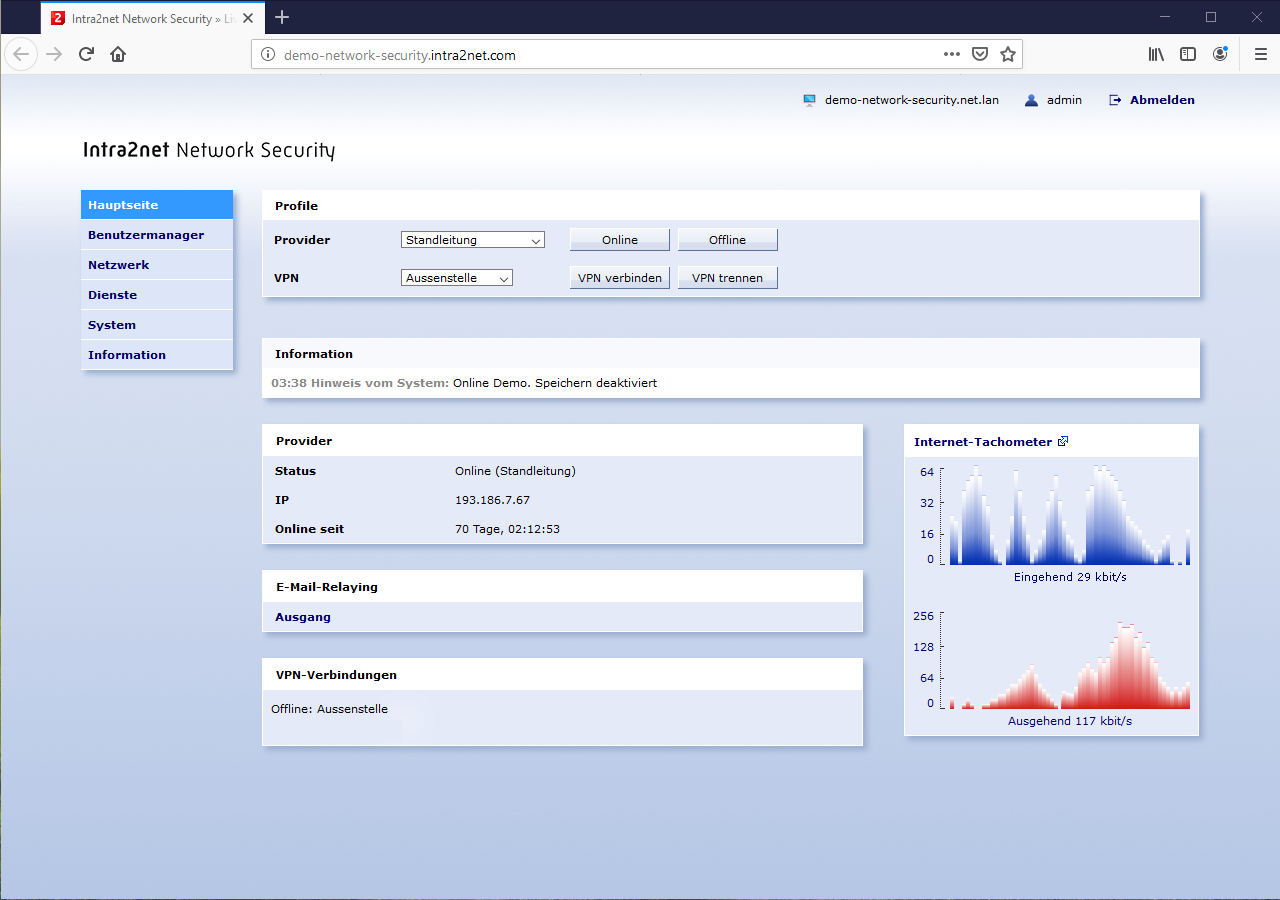Click the VPN-Verbindungen heading
1280x900 pixels.
pyautogui.click(x=336, y=675)
